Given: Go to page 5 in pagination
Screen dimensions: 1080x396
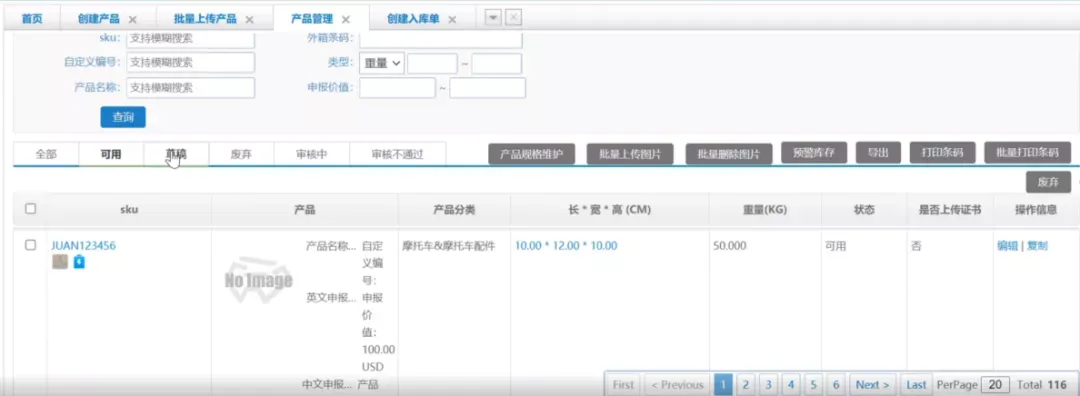Looking at the screenshot, I should (813, 384).
